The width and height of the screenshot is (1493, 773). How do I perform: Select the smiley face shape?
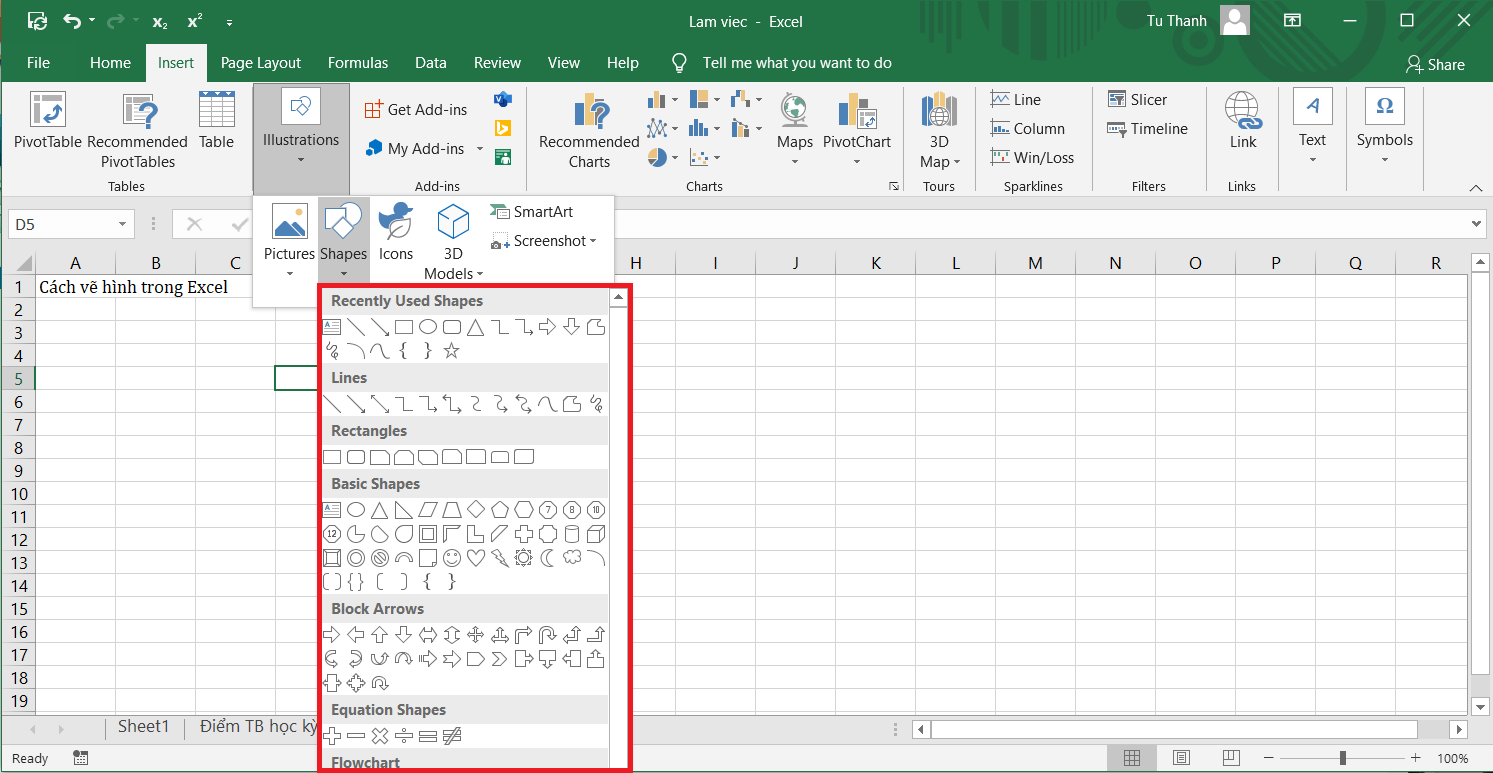pos(452,558)
